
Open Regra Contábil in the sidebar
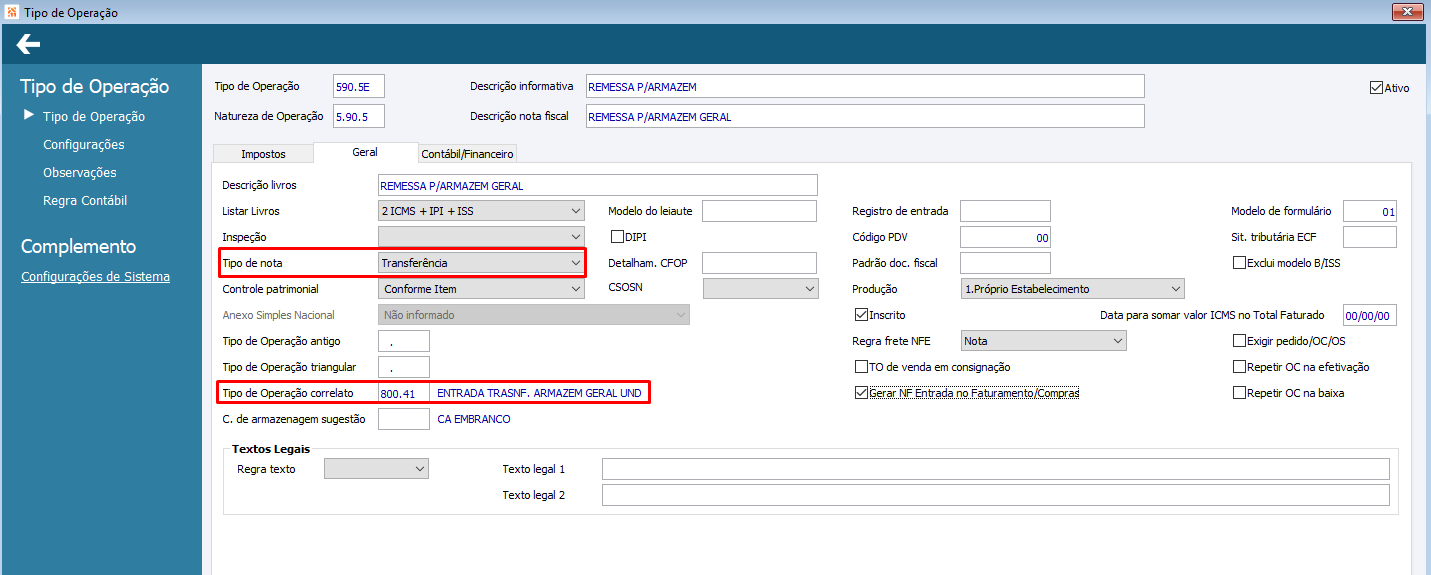click(85, 200)
